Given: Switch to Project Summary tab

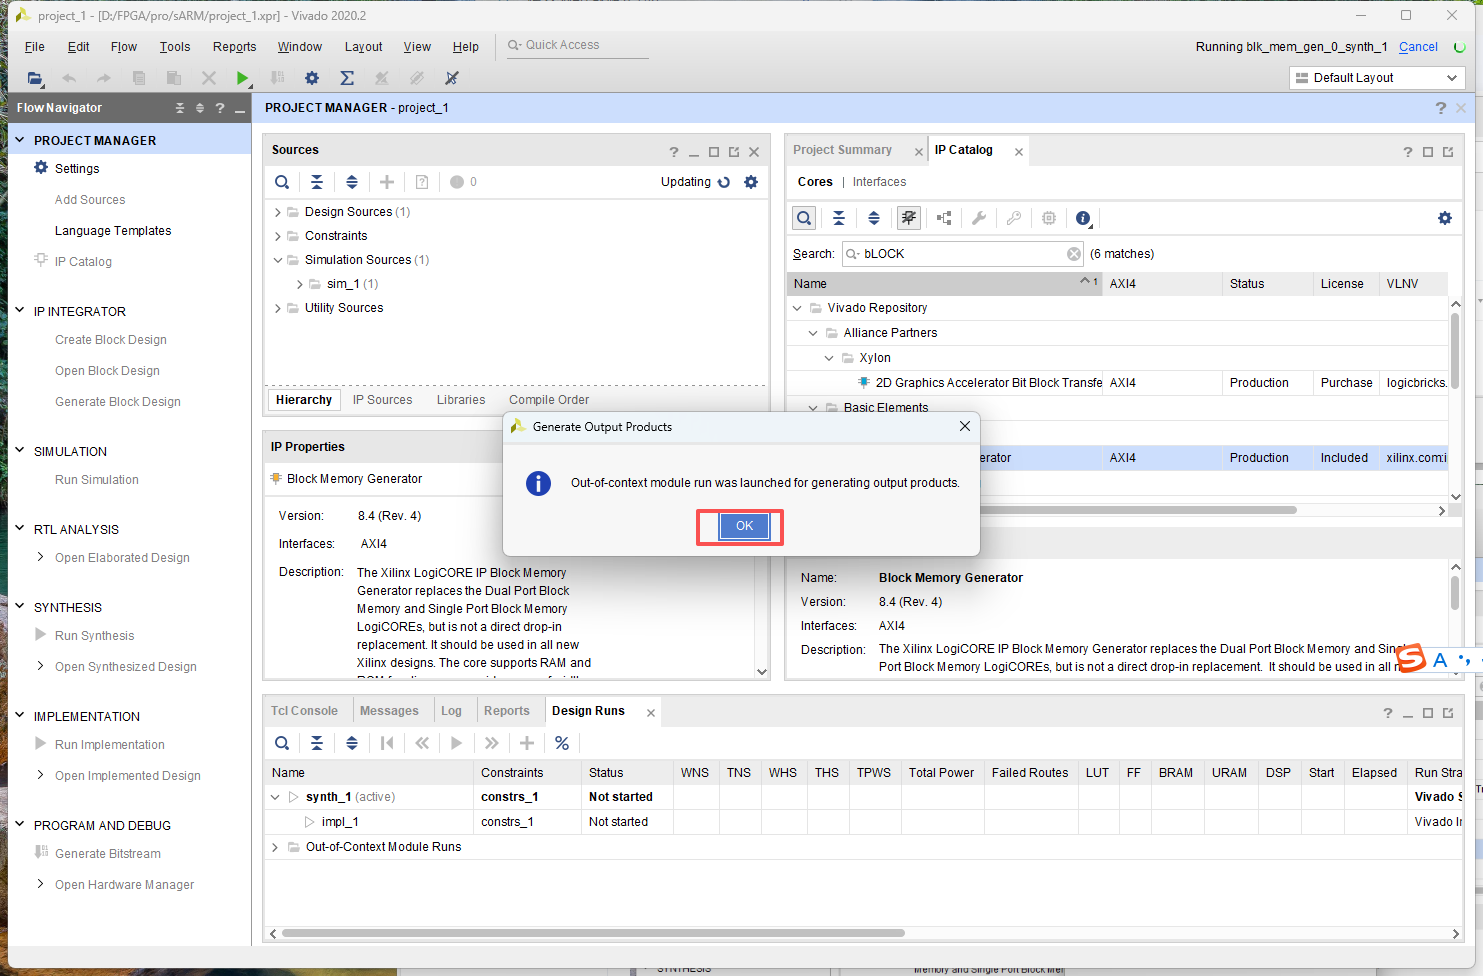Looking at the screenshot, I should tap(842, 150).
